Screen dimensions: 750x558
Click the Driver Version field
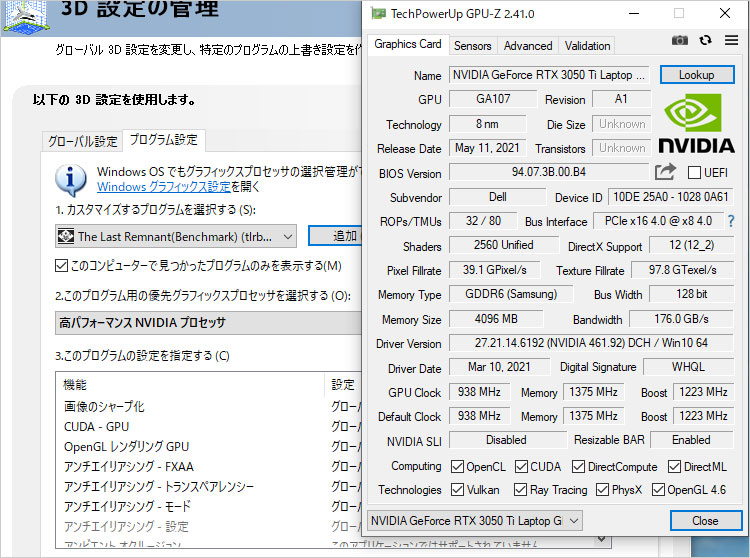tap(591, 343)
